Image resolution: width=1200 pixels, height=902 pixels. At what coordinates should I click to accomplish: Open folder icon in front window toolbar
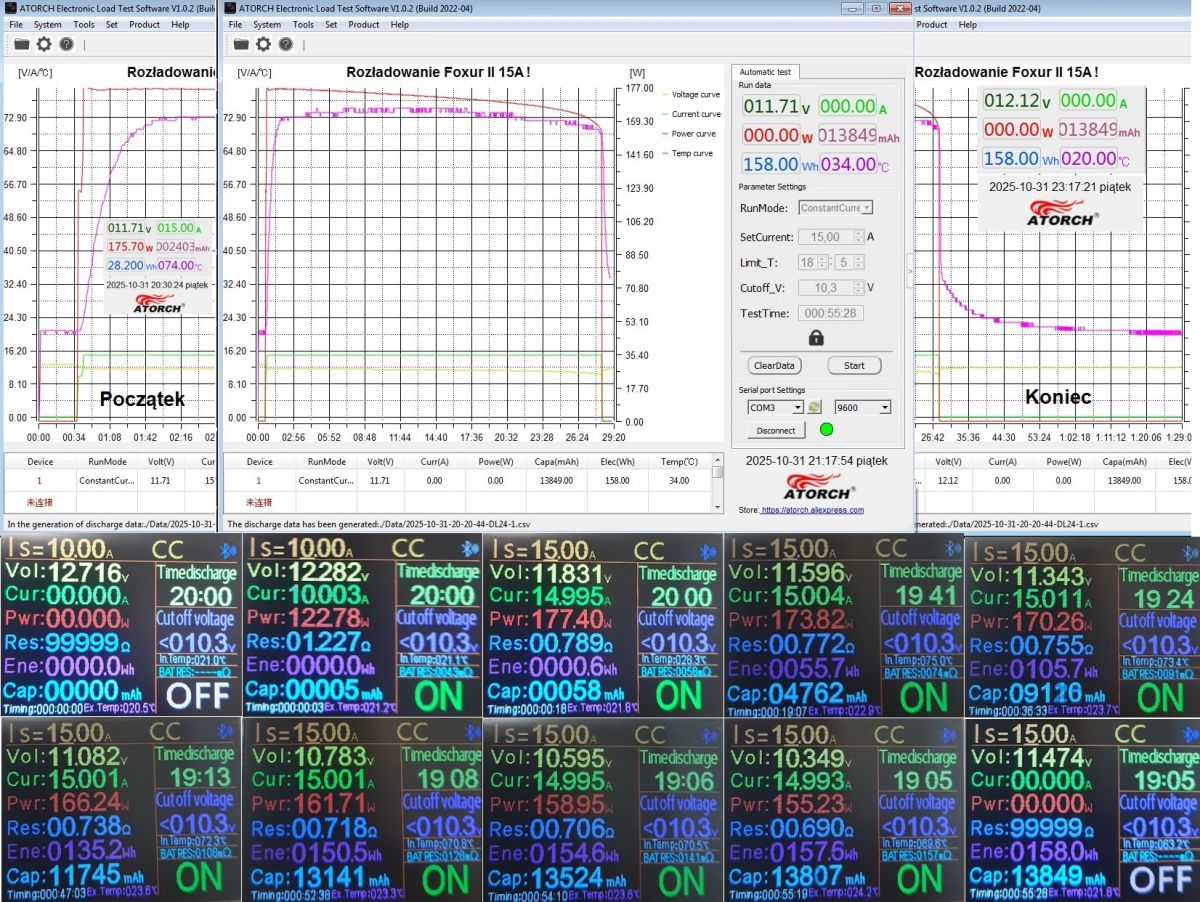tap(241, 44)
